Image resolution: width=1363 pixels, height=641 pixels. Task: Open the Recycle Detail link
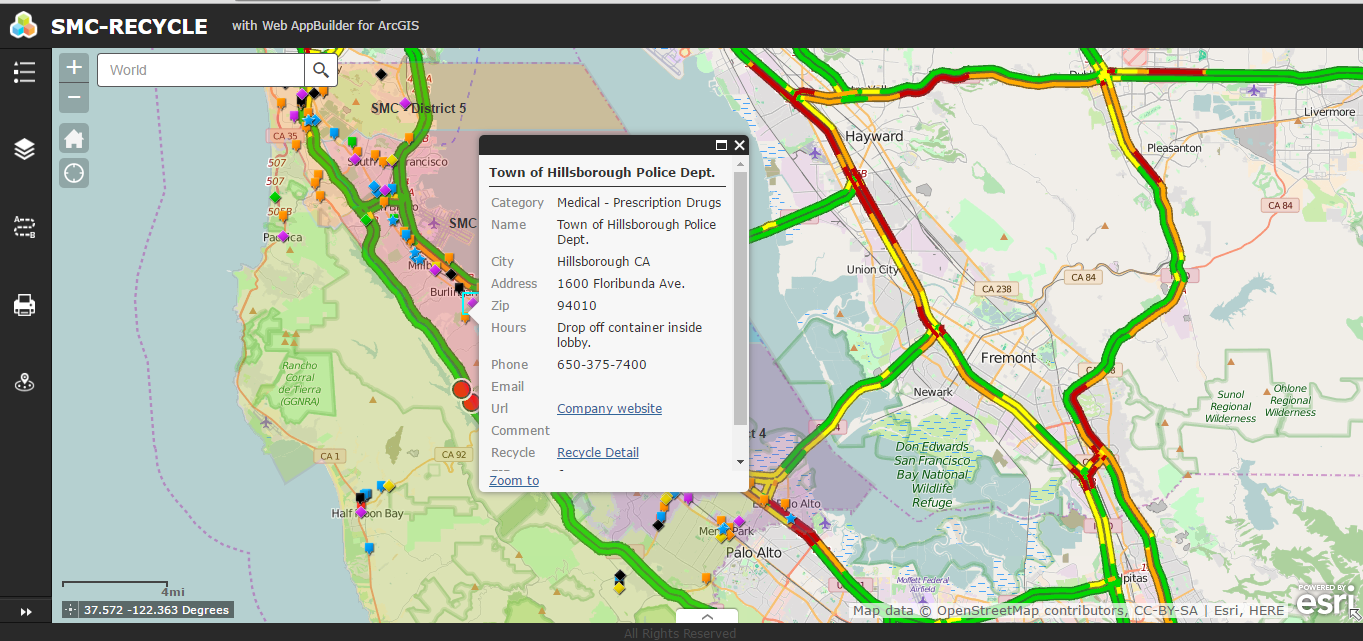[598, 452]
